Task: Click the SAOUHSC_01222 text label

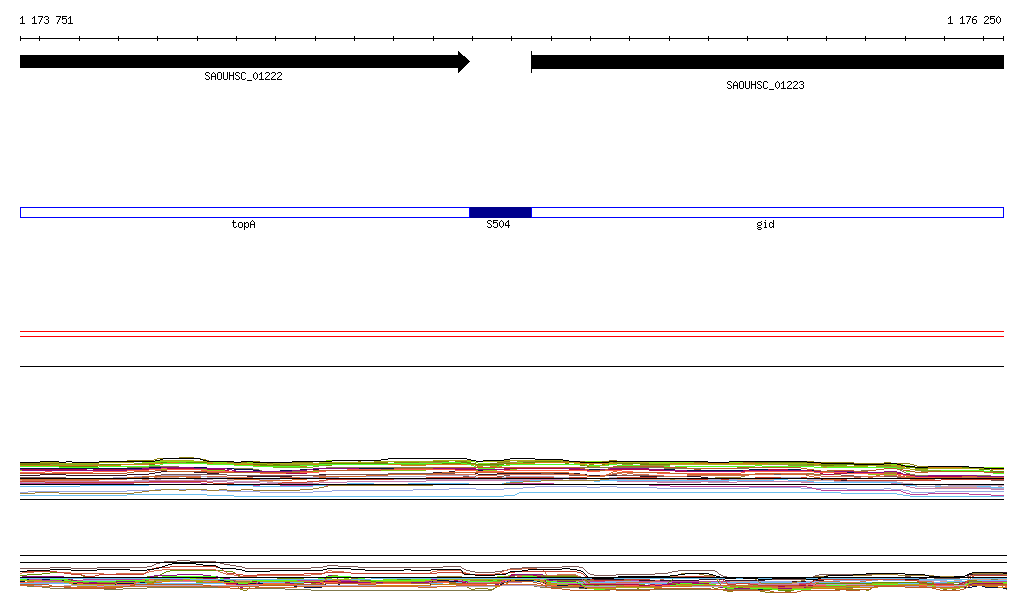Action: click(243, 76)
